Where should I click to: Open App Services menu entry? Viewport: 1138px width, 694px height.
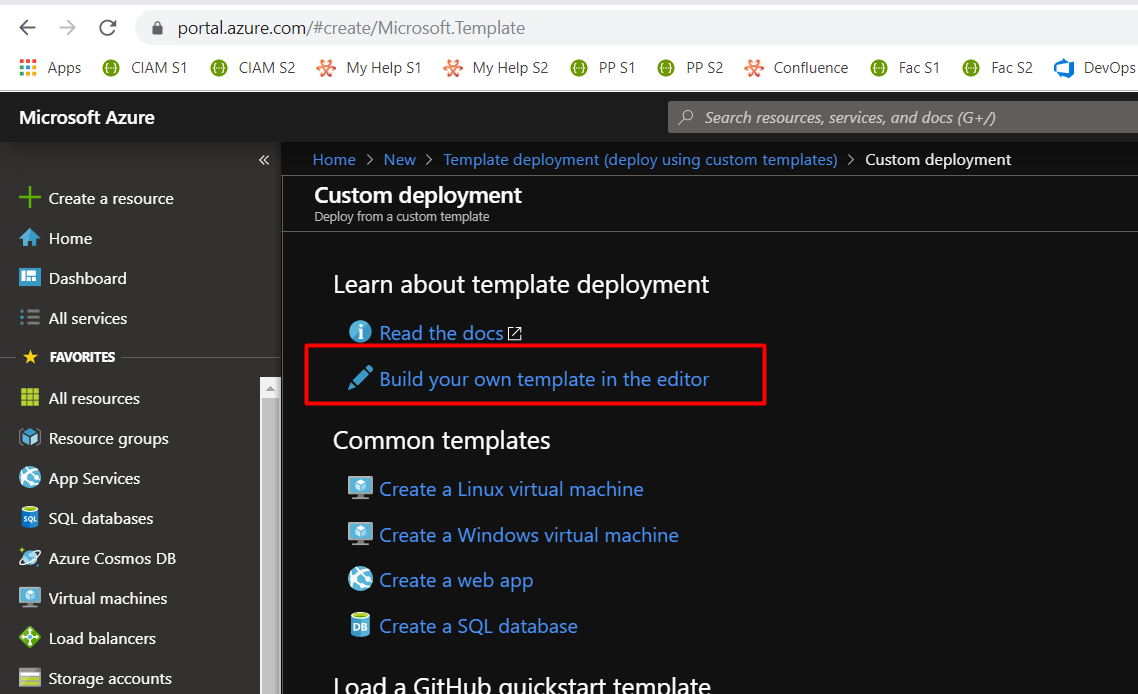(94, 478)
